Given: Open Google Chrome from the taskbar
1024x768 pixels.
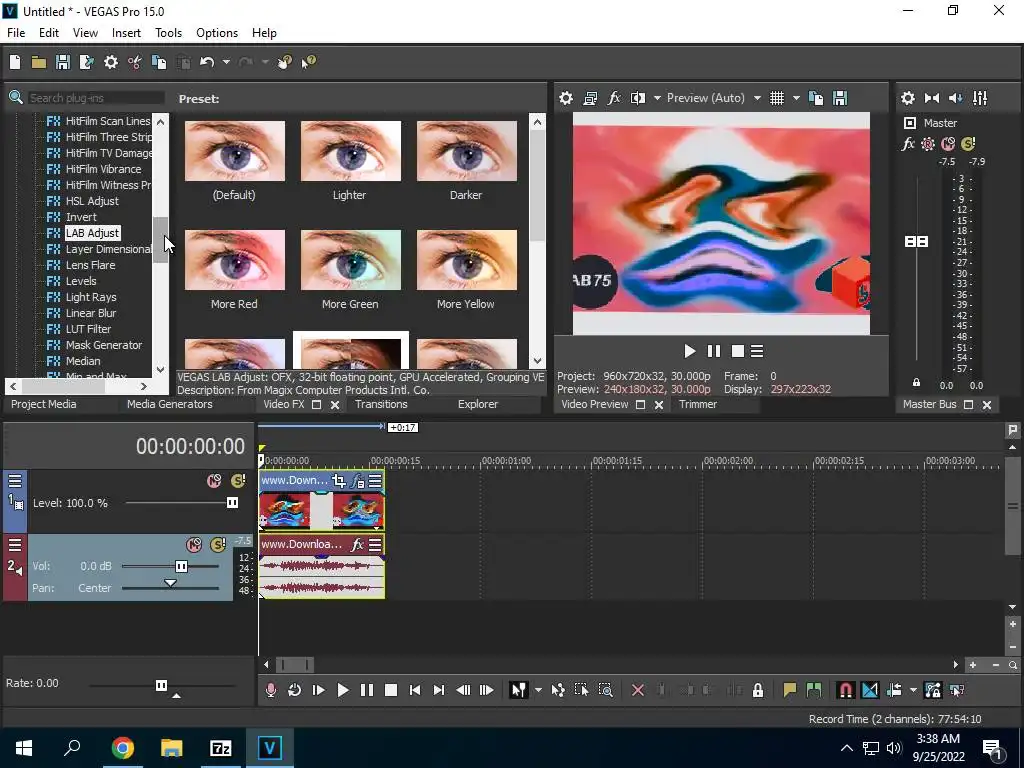Looking at the screenshot, I should (x=122, y=748).
